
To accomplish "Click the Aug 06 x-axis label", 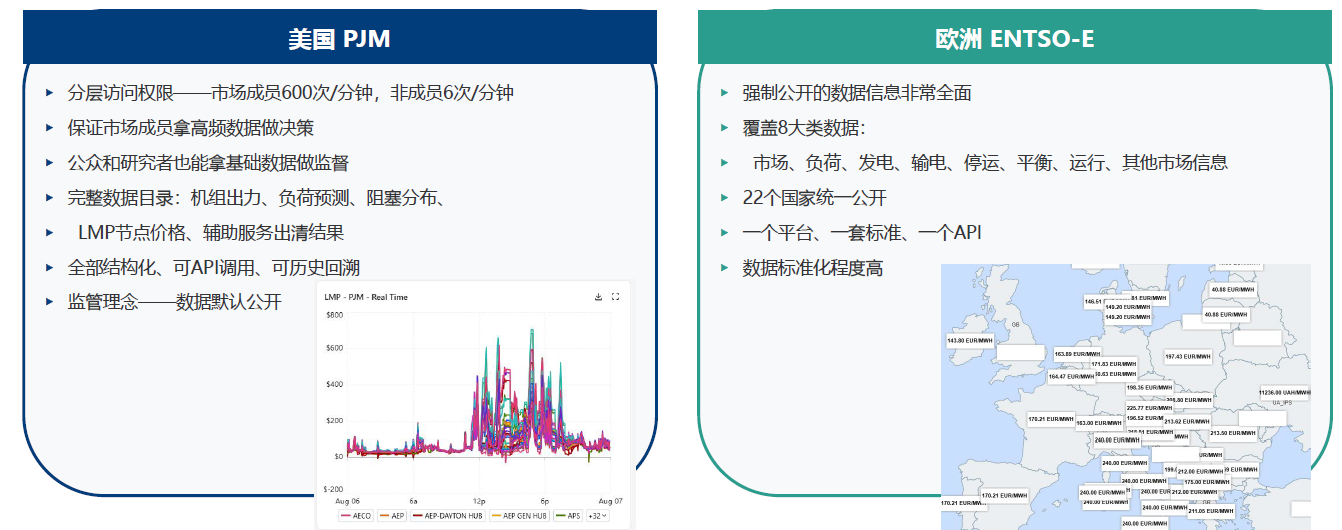I will tap(347, 501).
